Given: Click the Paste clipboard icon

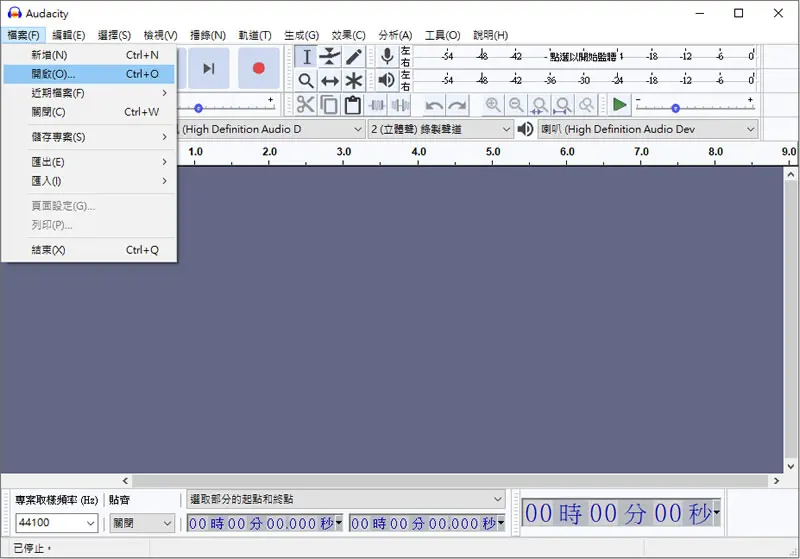Looking at the screenshot, I should pyautogui.click(x=353, y=105).
